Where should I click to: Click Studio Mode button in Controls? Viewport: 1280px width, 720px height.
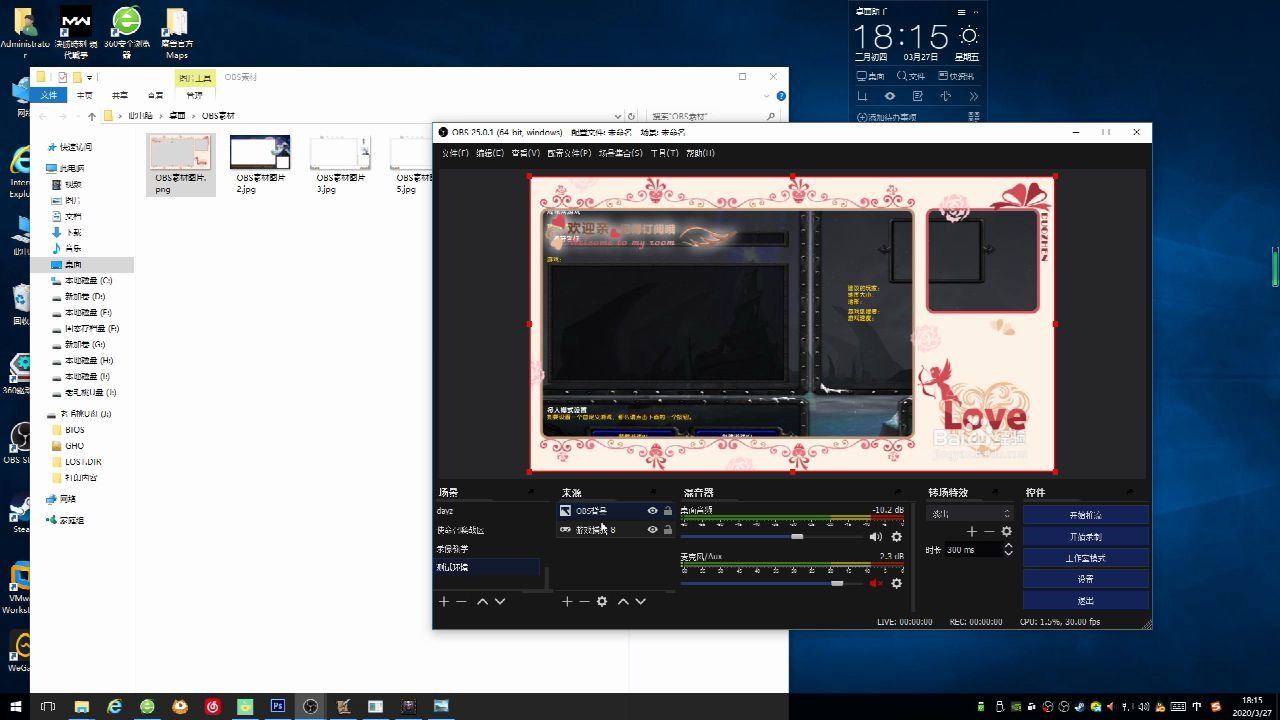click(x=1085, y=558)
